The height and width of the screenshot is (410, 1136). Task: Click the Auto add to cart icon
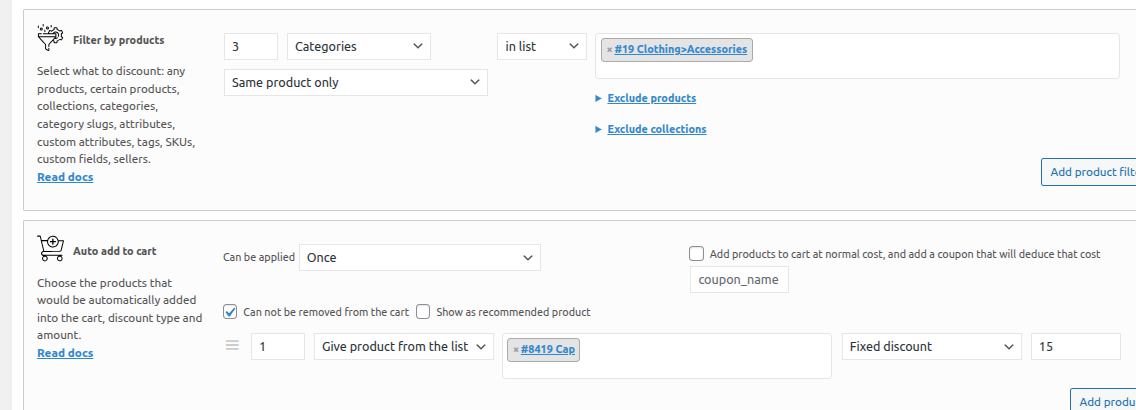point(50,248)
